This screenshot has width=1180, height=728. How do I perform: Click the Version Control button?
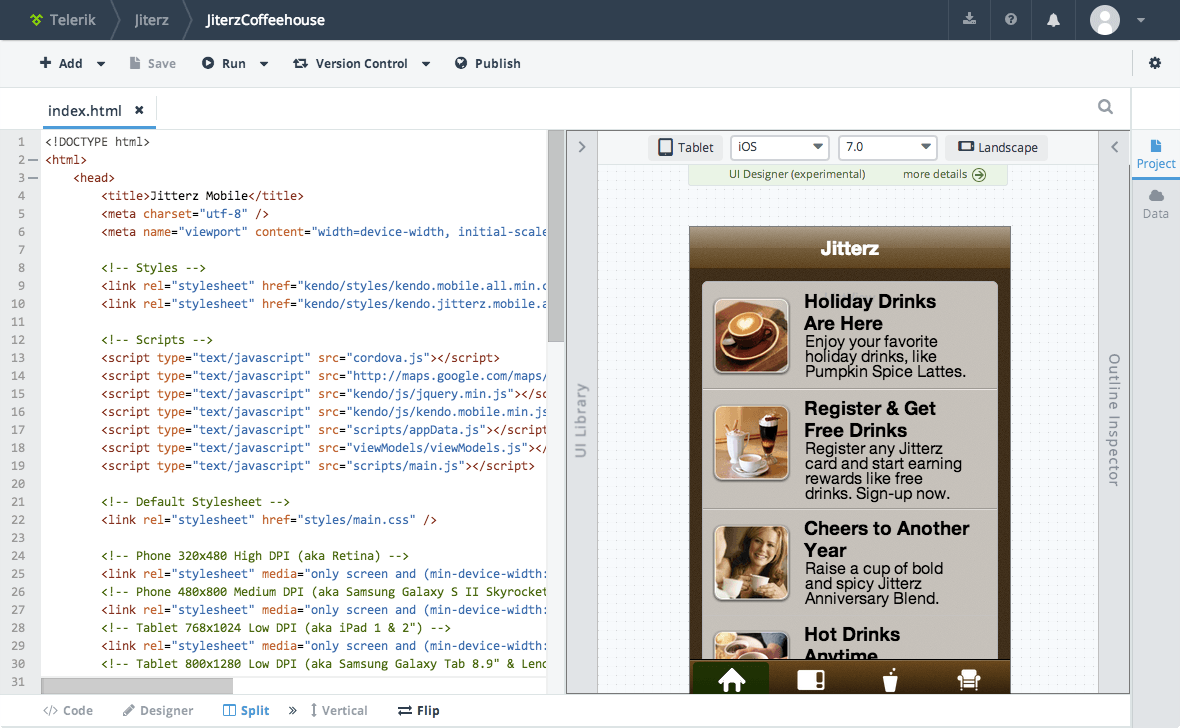351,63
